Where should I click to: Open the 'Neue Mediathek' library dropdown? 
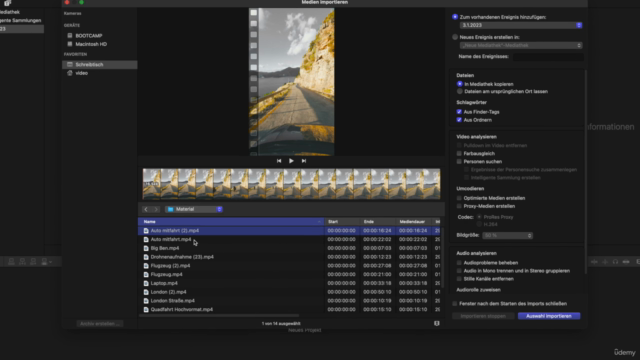(521, 45)
